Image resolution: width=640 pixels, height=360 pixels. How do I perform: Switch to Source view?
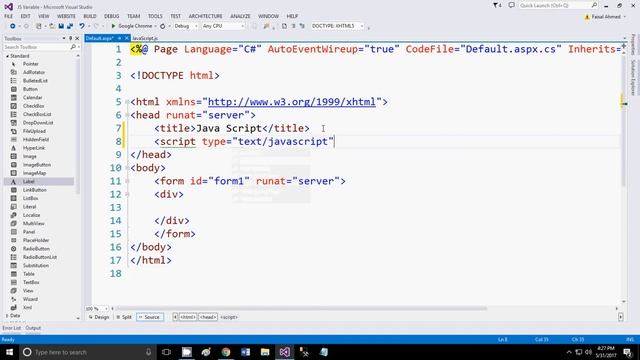[x=150, y=317]
